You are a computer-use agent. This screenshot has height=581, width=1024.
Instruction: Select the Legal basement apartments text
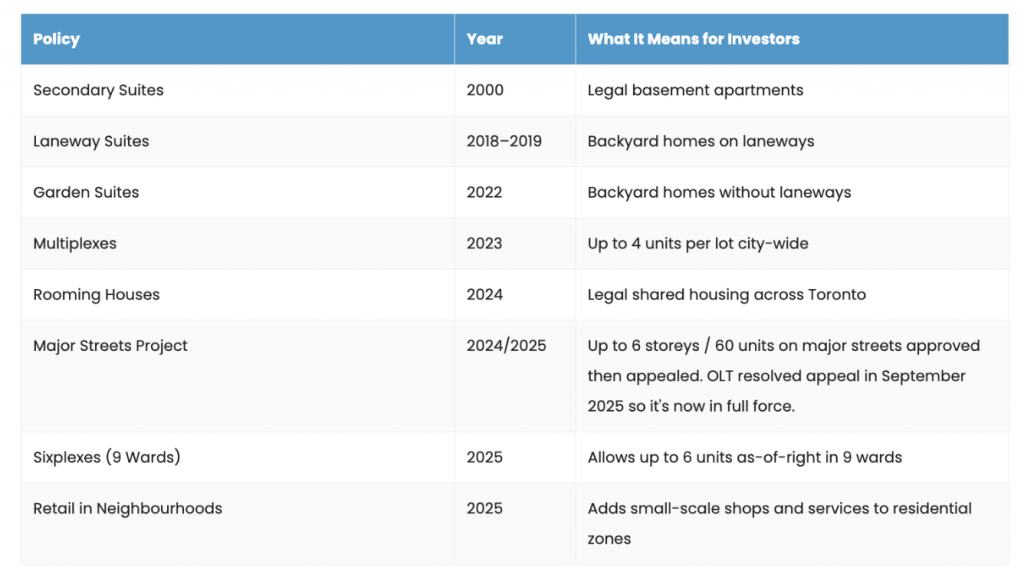click(x=695, y=90)
